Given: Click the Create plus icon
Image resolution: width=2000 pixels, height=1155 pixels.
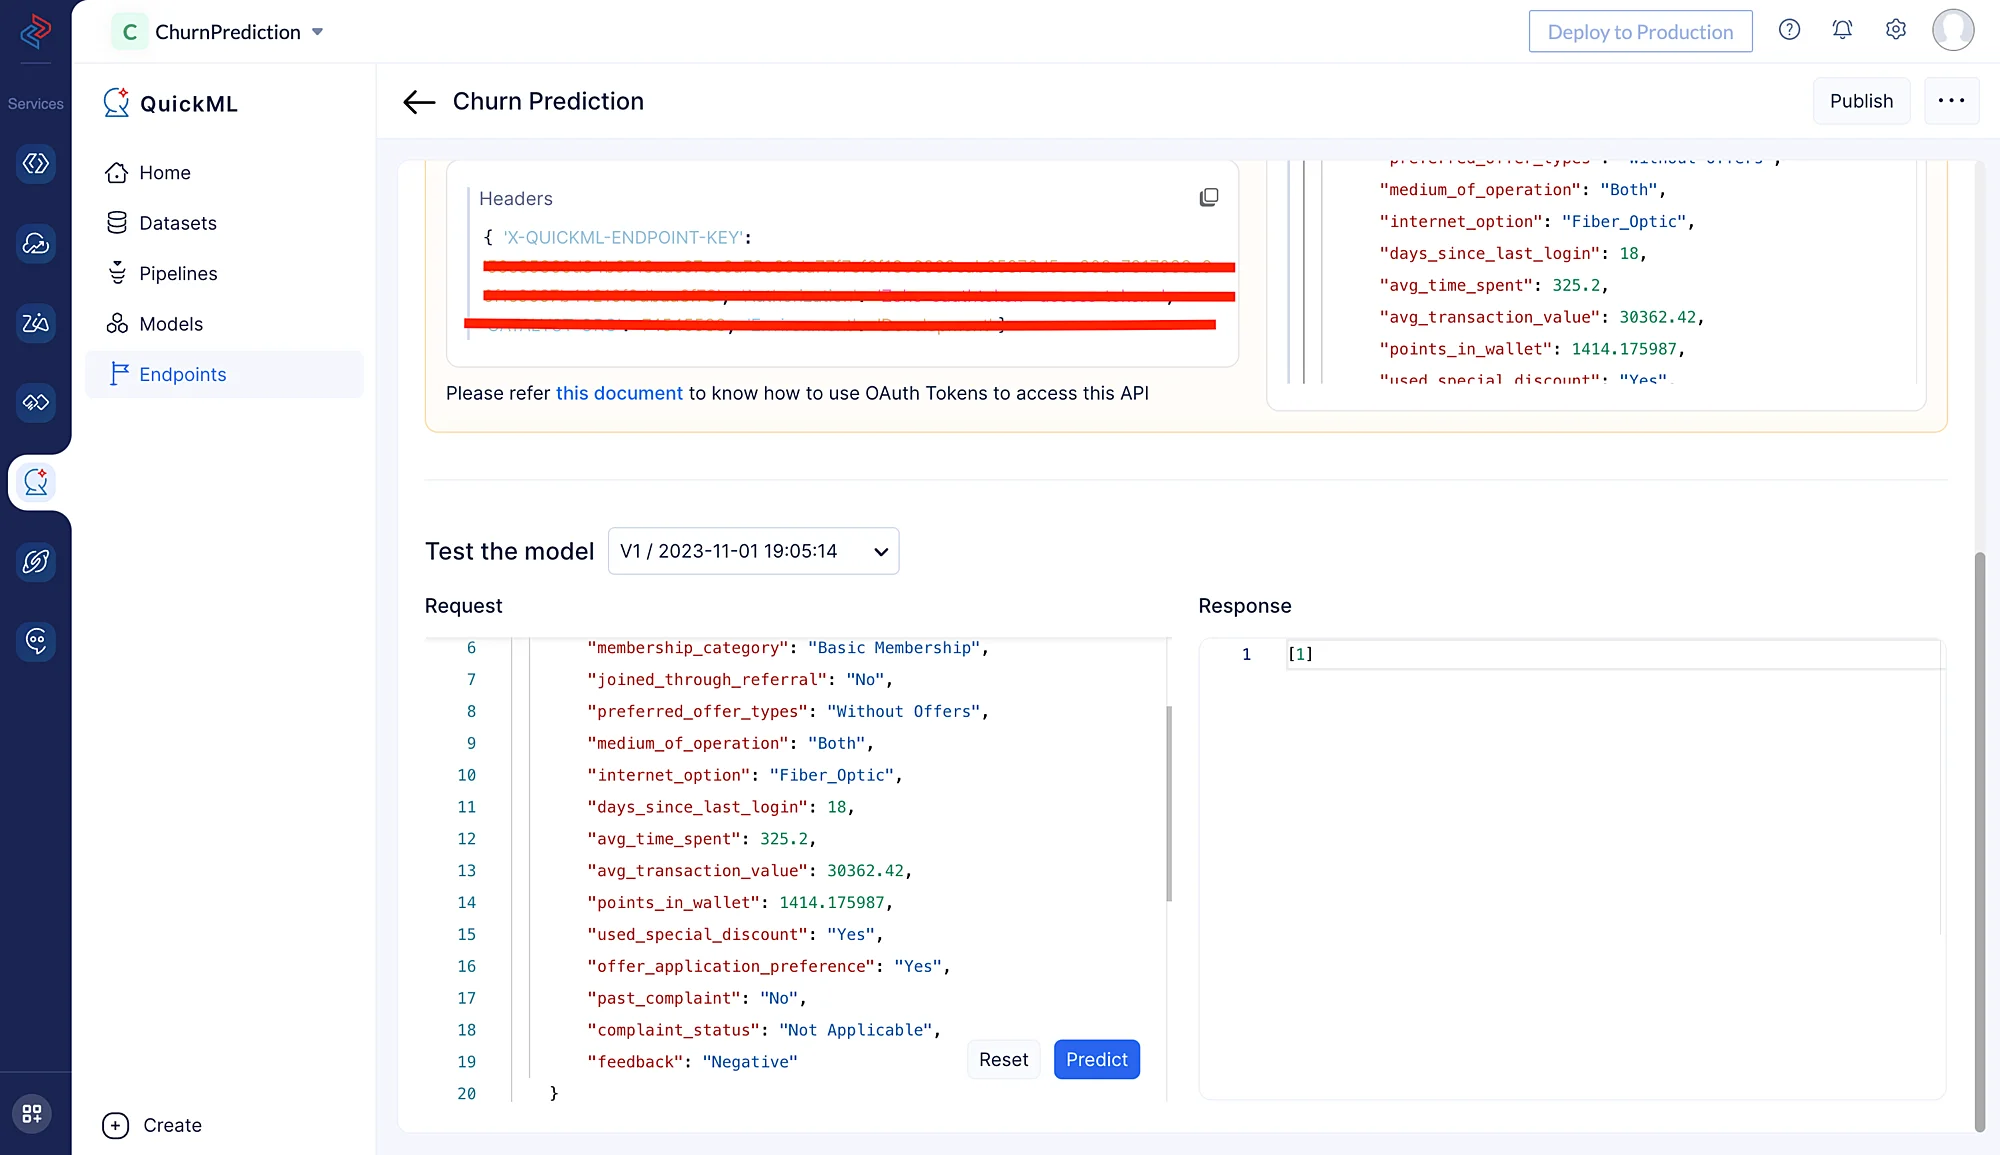Looking at the screenshot, I should pos(116,1125).
